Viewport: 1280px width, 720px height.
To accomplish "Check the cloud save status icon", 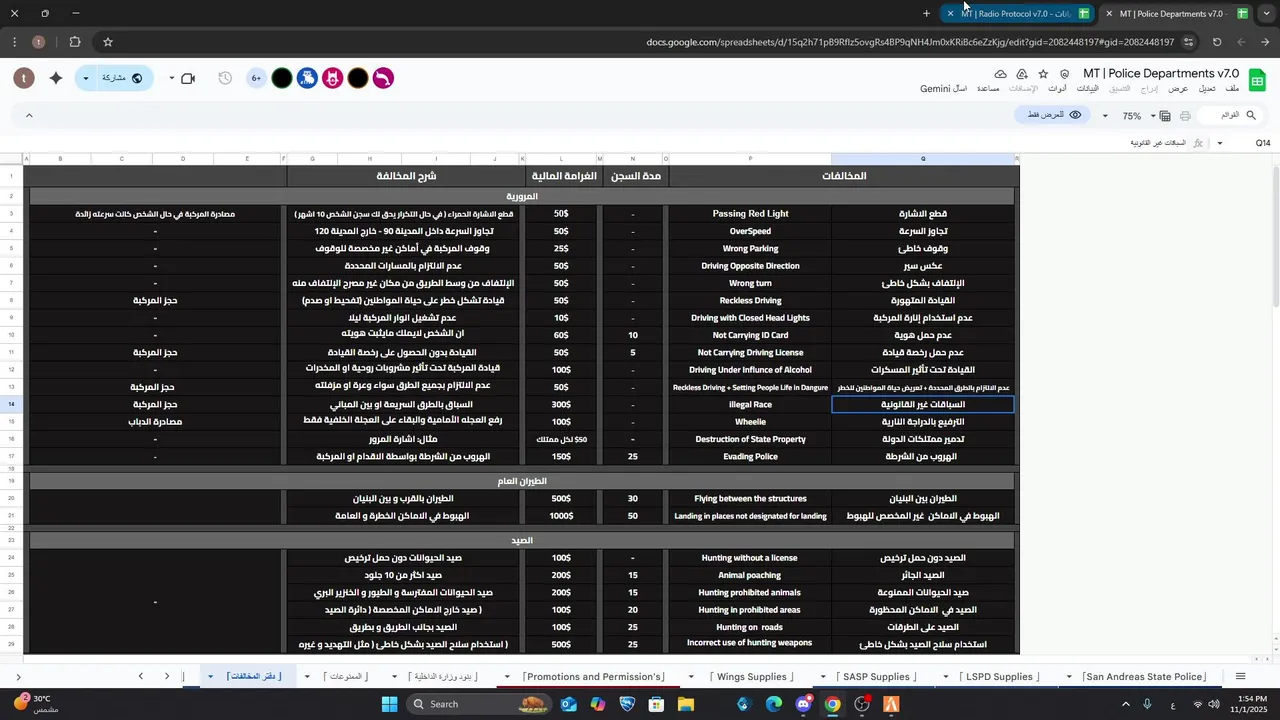I will click(1001, 74).
